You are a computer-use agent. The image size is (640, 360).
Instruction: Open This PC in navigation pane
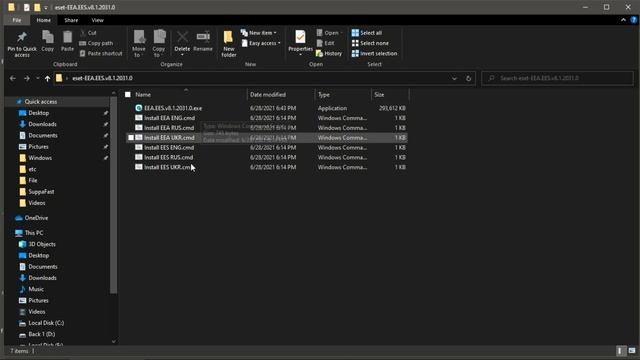coord(34,233)
